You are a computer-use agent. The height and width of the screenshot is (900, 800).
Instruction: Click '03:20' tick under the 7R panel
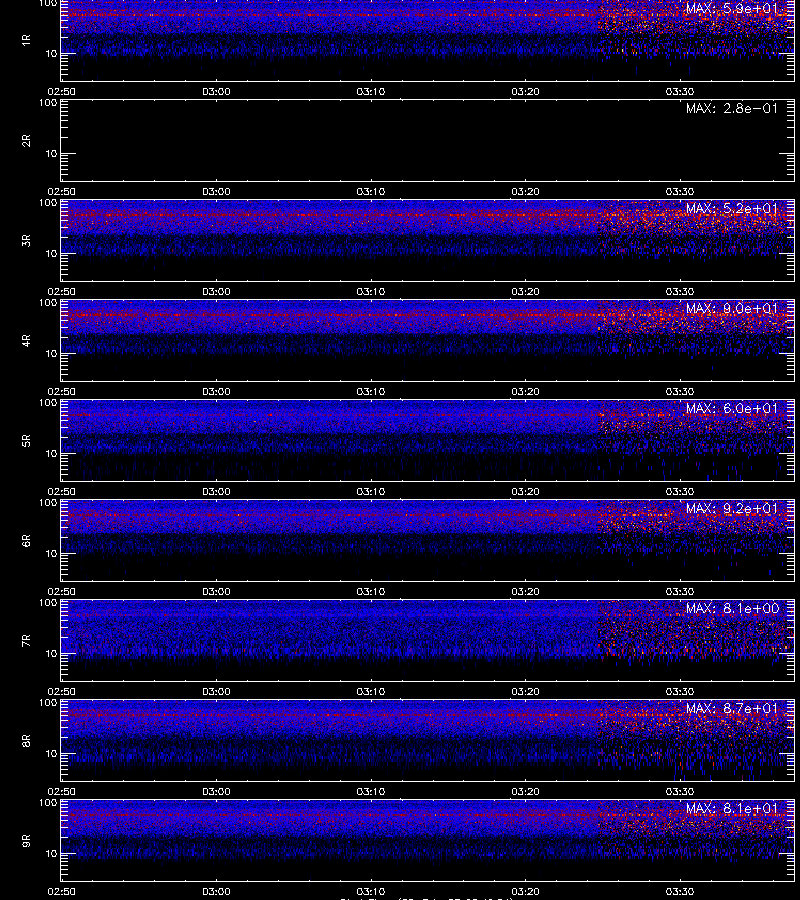(x=526, y=691)
